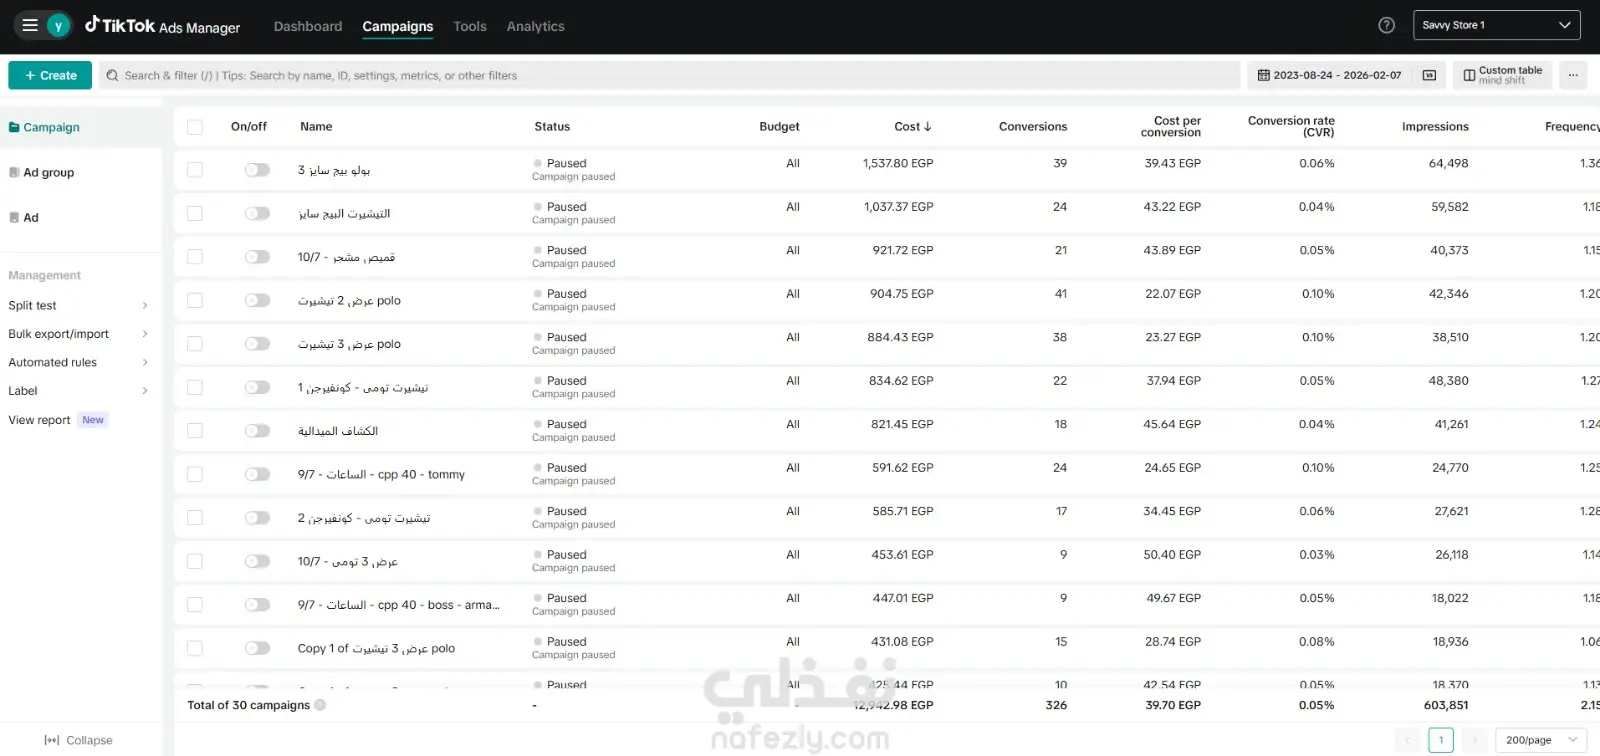Click the help question mark icon
Image resolution: width=1600 pixels, height=756 pixels.
click(x=1386, y=26)
